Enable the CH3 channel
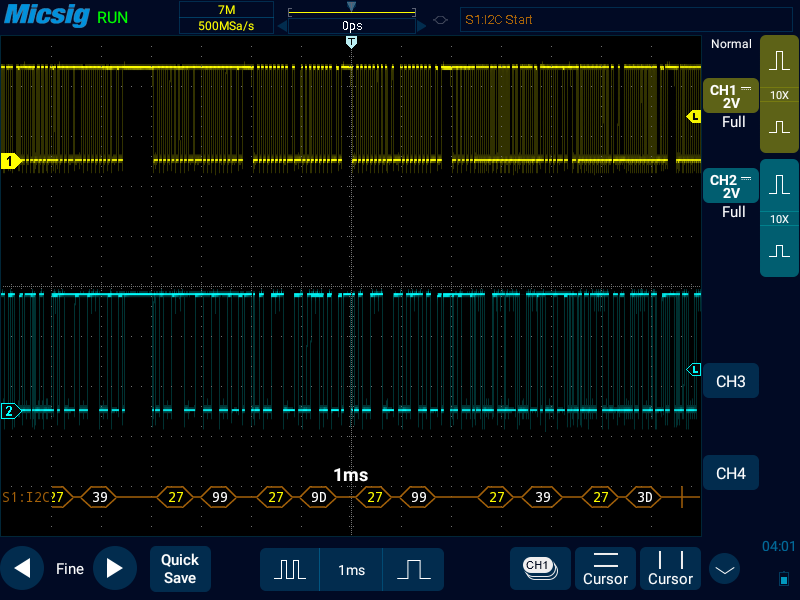 tap(731, 381)
